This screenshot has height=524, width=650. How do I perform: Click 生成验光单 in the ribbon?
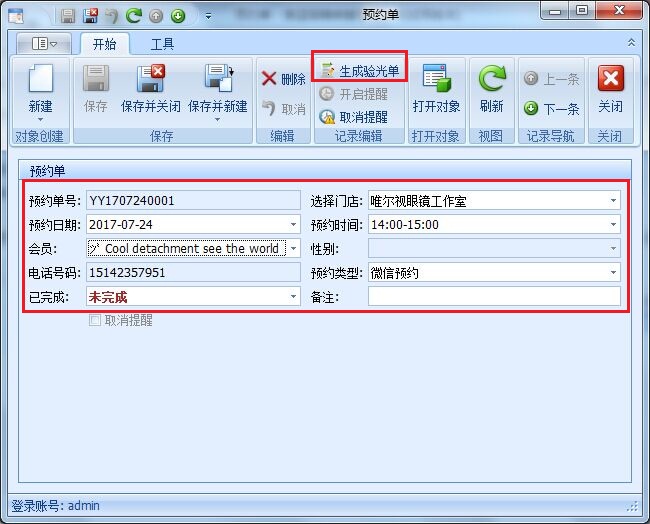point(360,71)
